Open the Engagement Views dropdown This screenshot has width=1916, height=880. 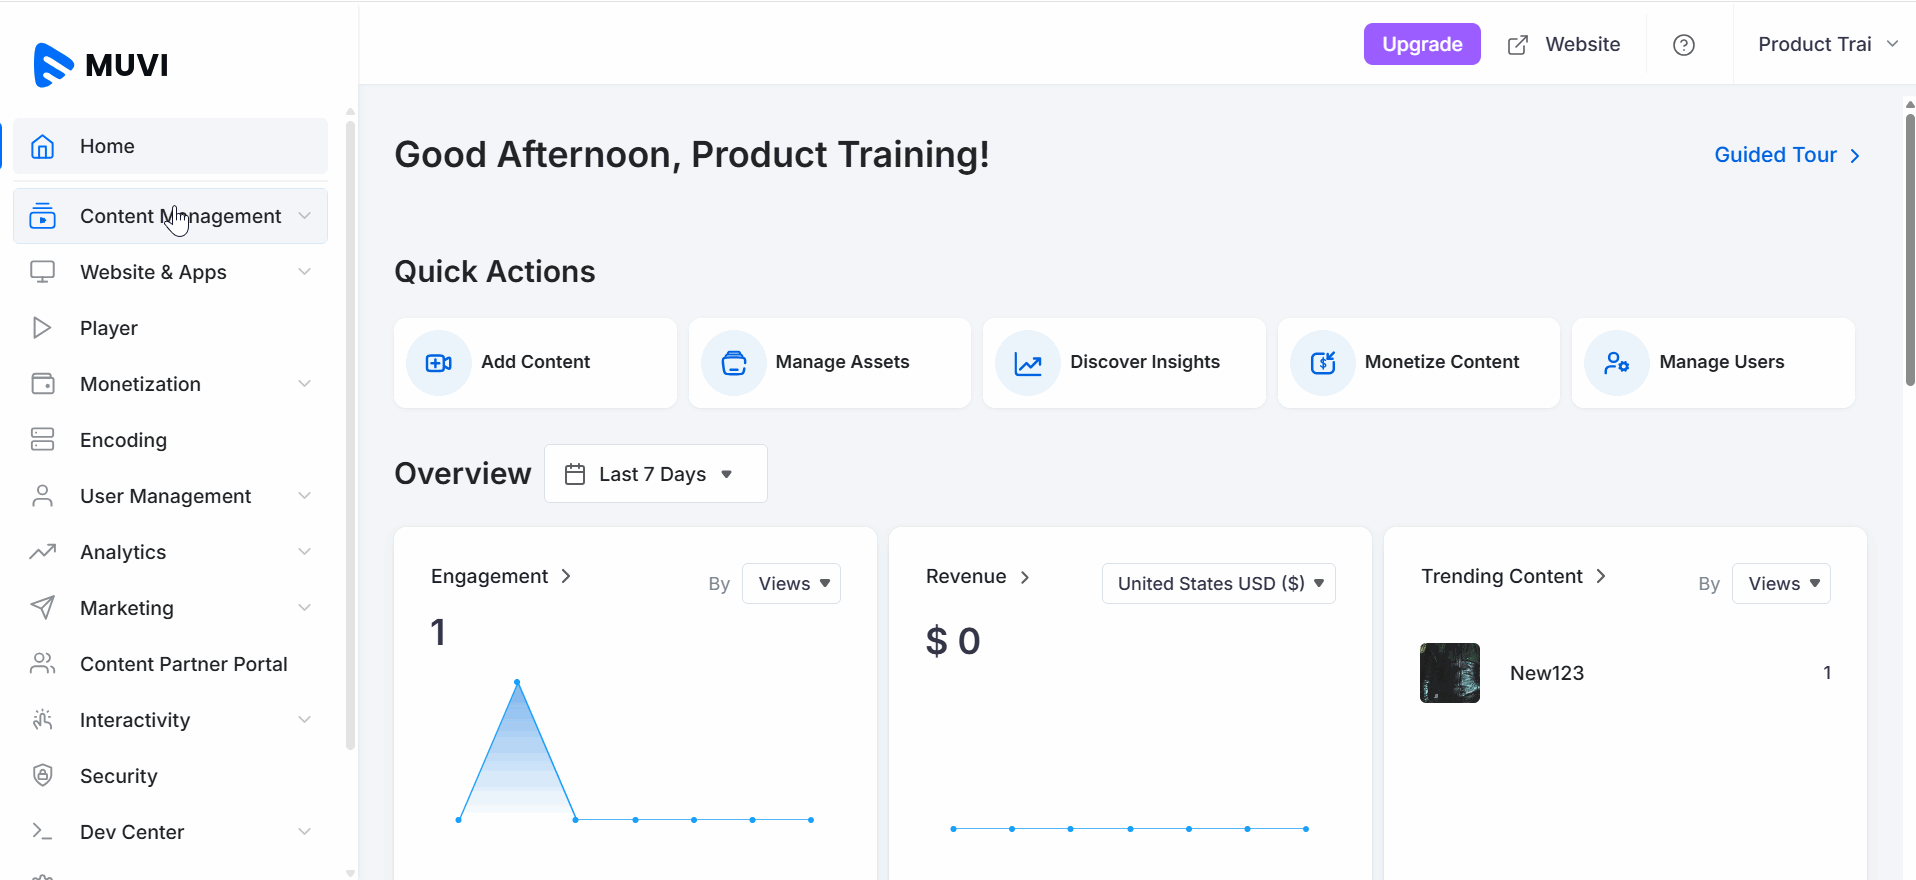(791, 584)
